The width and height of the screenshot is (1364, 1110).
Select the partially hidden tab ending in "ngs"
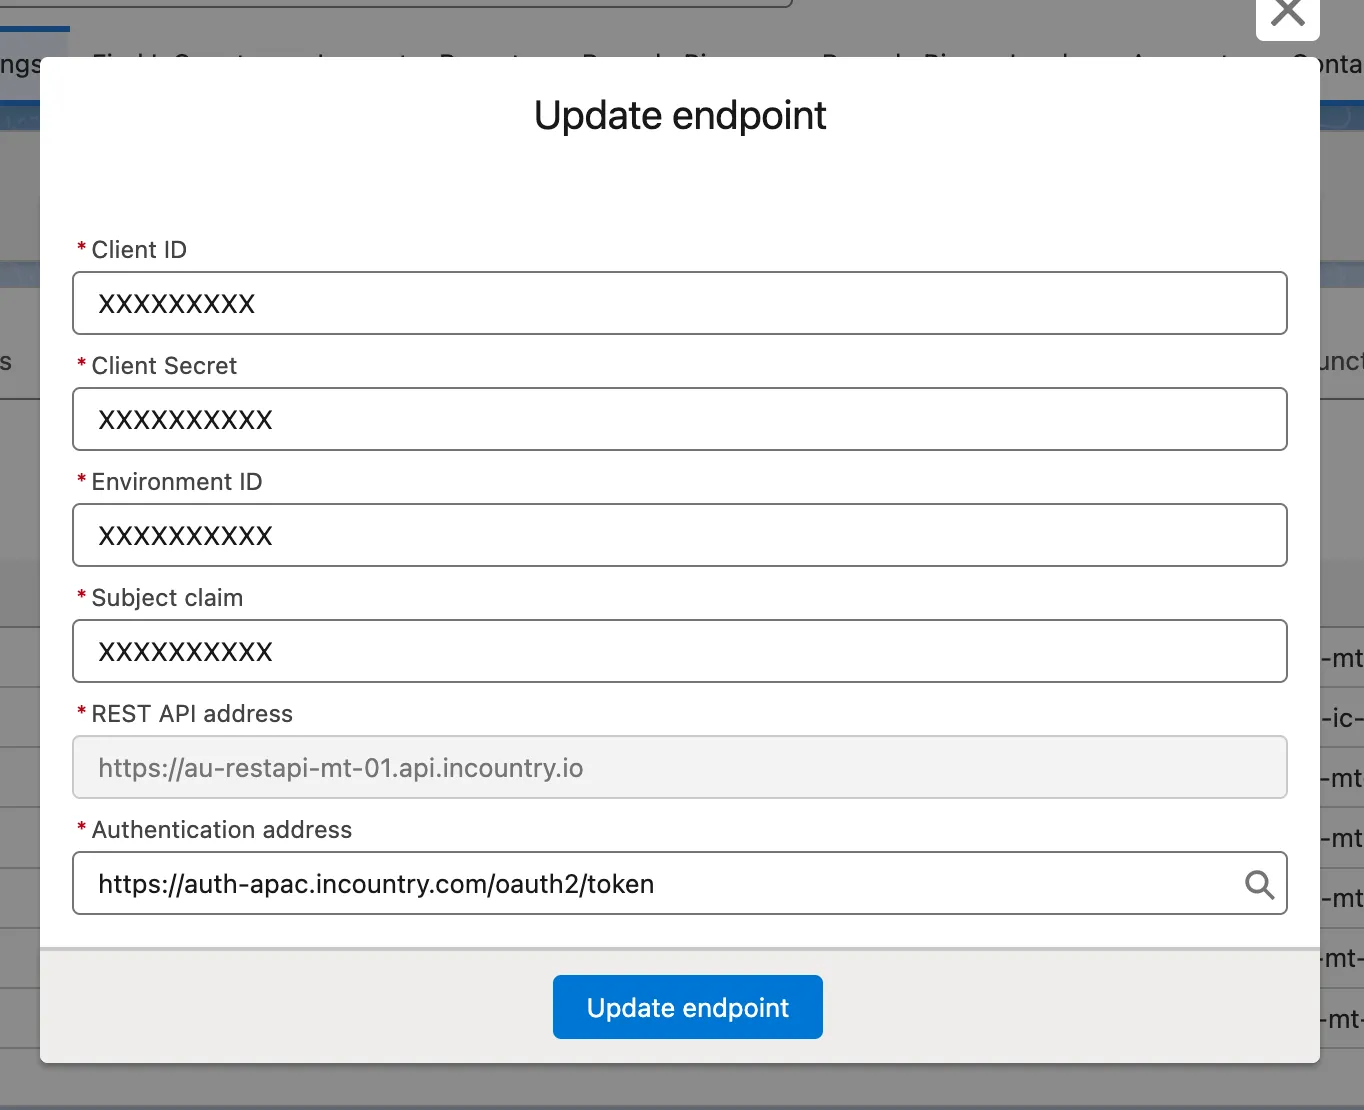tap(20, 66)
